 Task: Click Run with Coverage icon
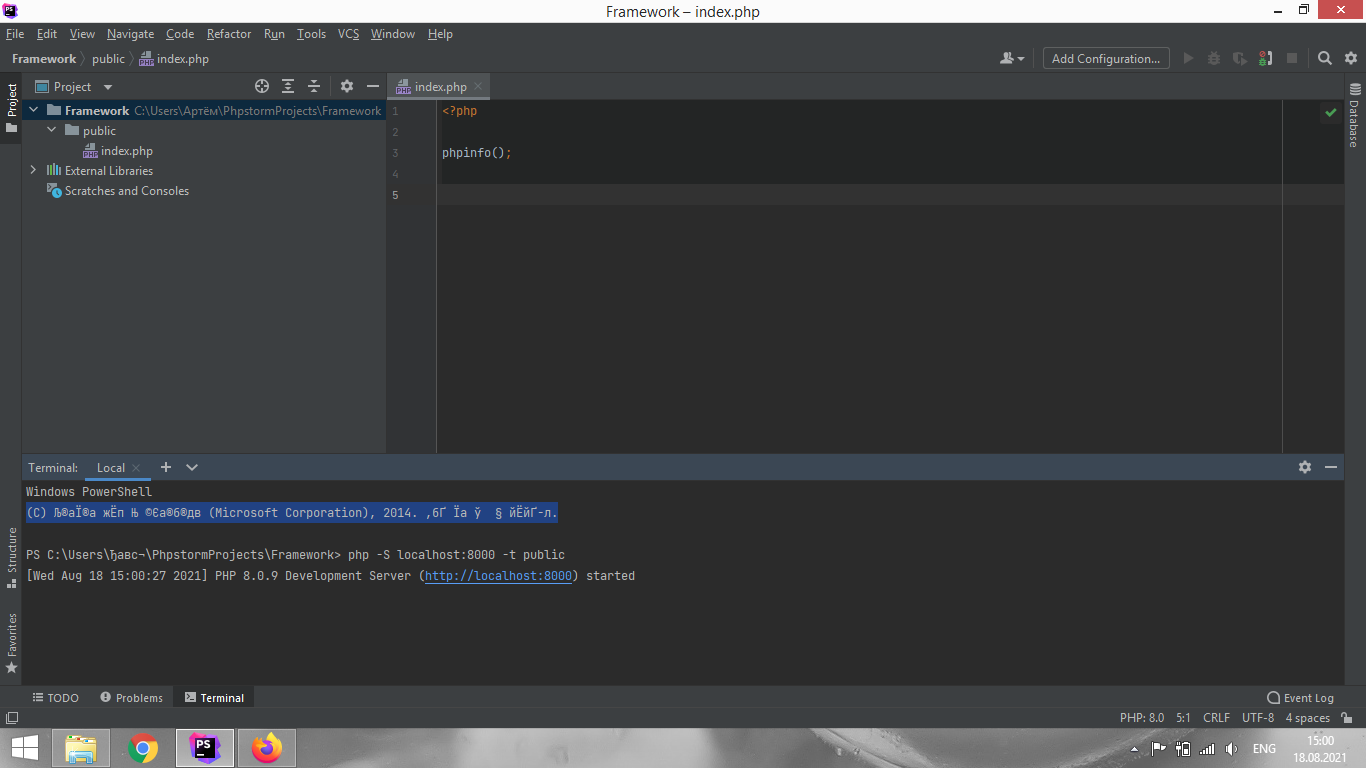(x=1240, y=59)
